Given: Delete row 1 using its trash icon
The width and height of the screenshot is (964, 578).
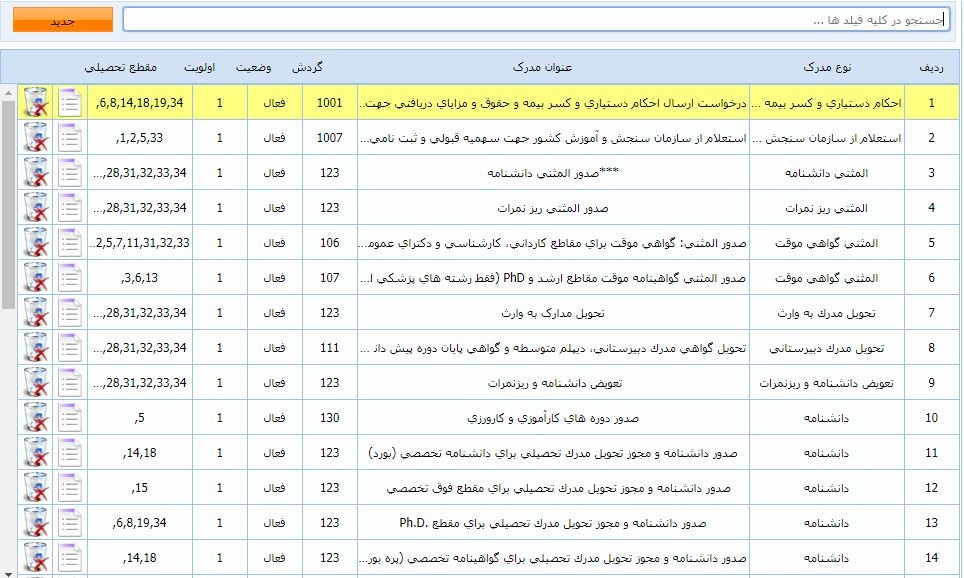Looking at the screenshot, I should point(36,103).
